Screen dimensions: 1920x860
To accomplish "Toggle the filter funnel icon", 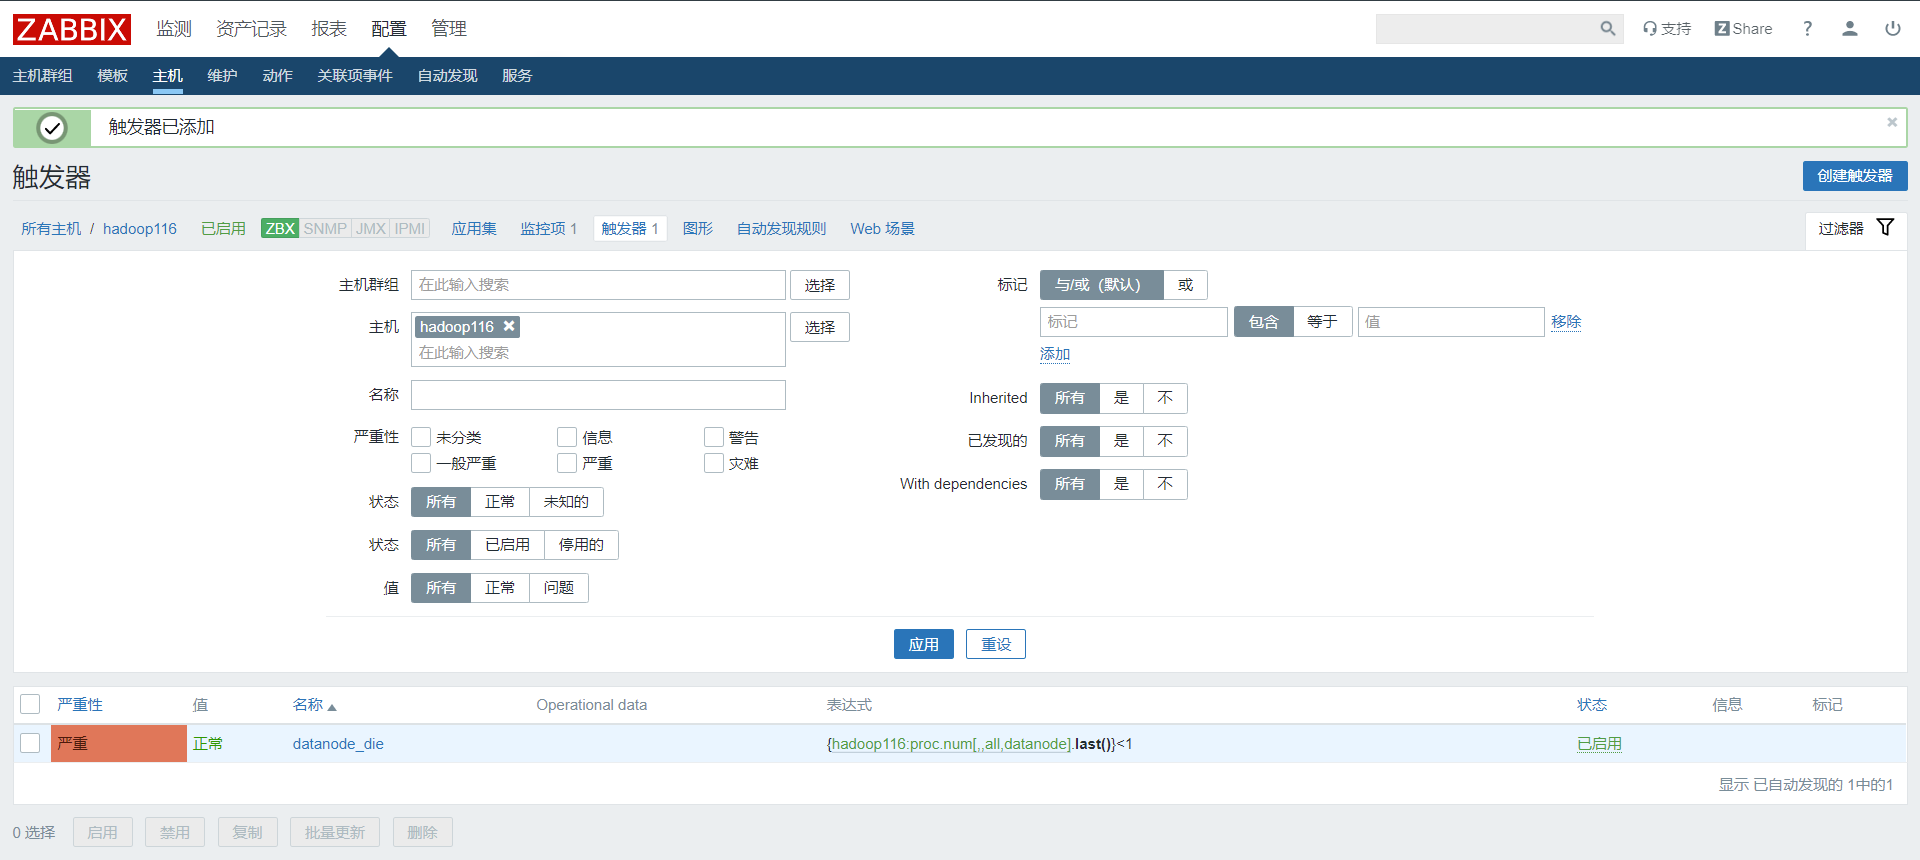I will coord(1885,228).
